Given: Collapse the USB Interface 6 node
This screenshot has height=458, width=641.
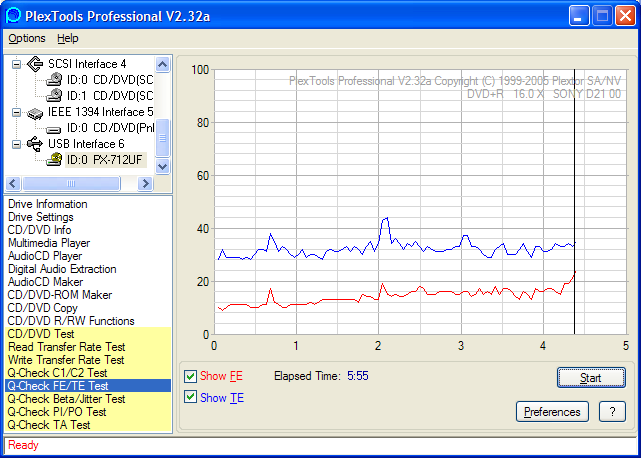Looking at the screenshot, I should point(16,144).
